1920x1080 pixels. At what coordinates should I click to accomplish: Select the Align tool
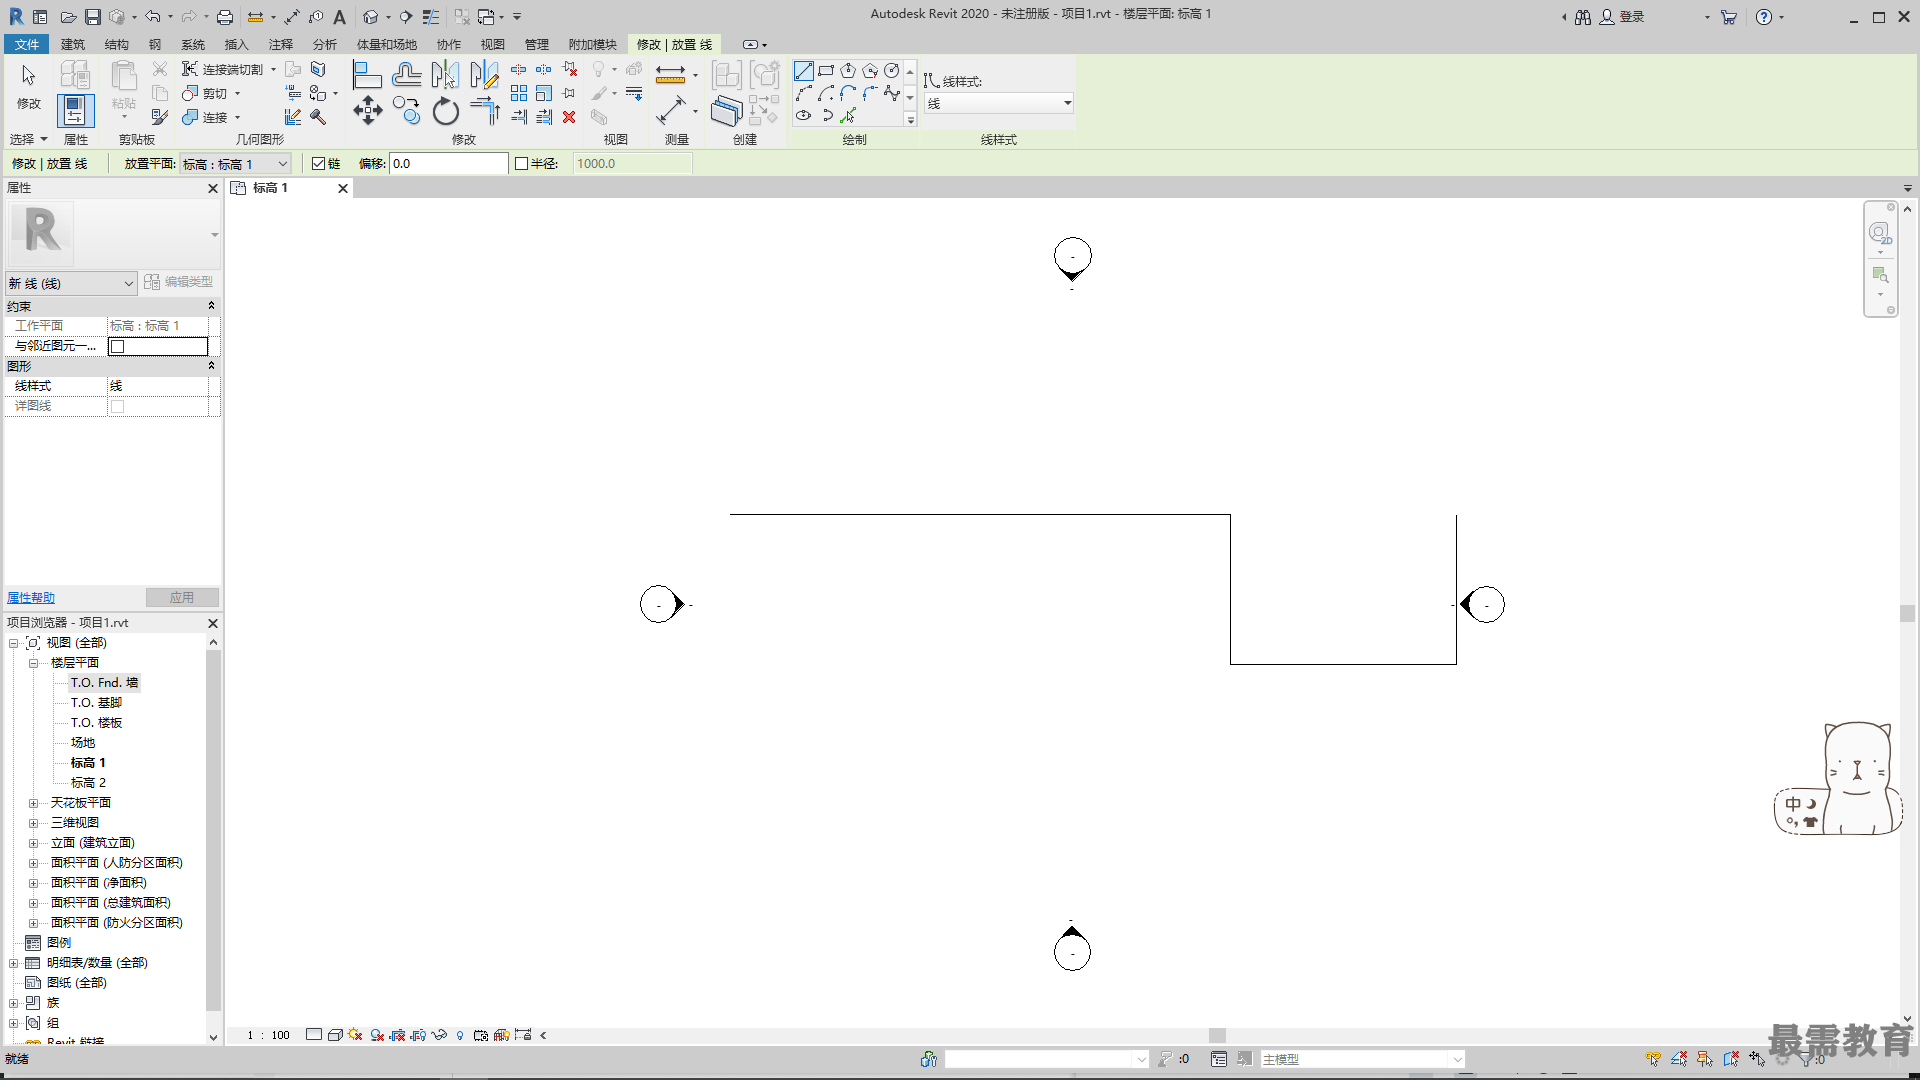tap(367, 75)
